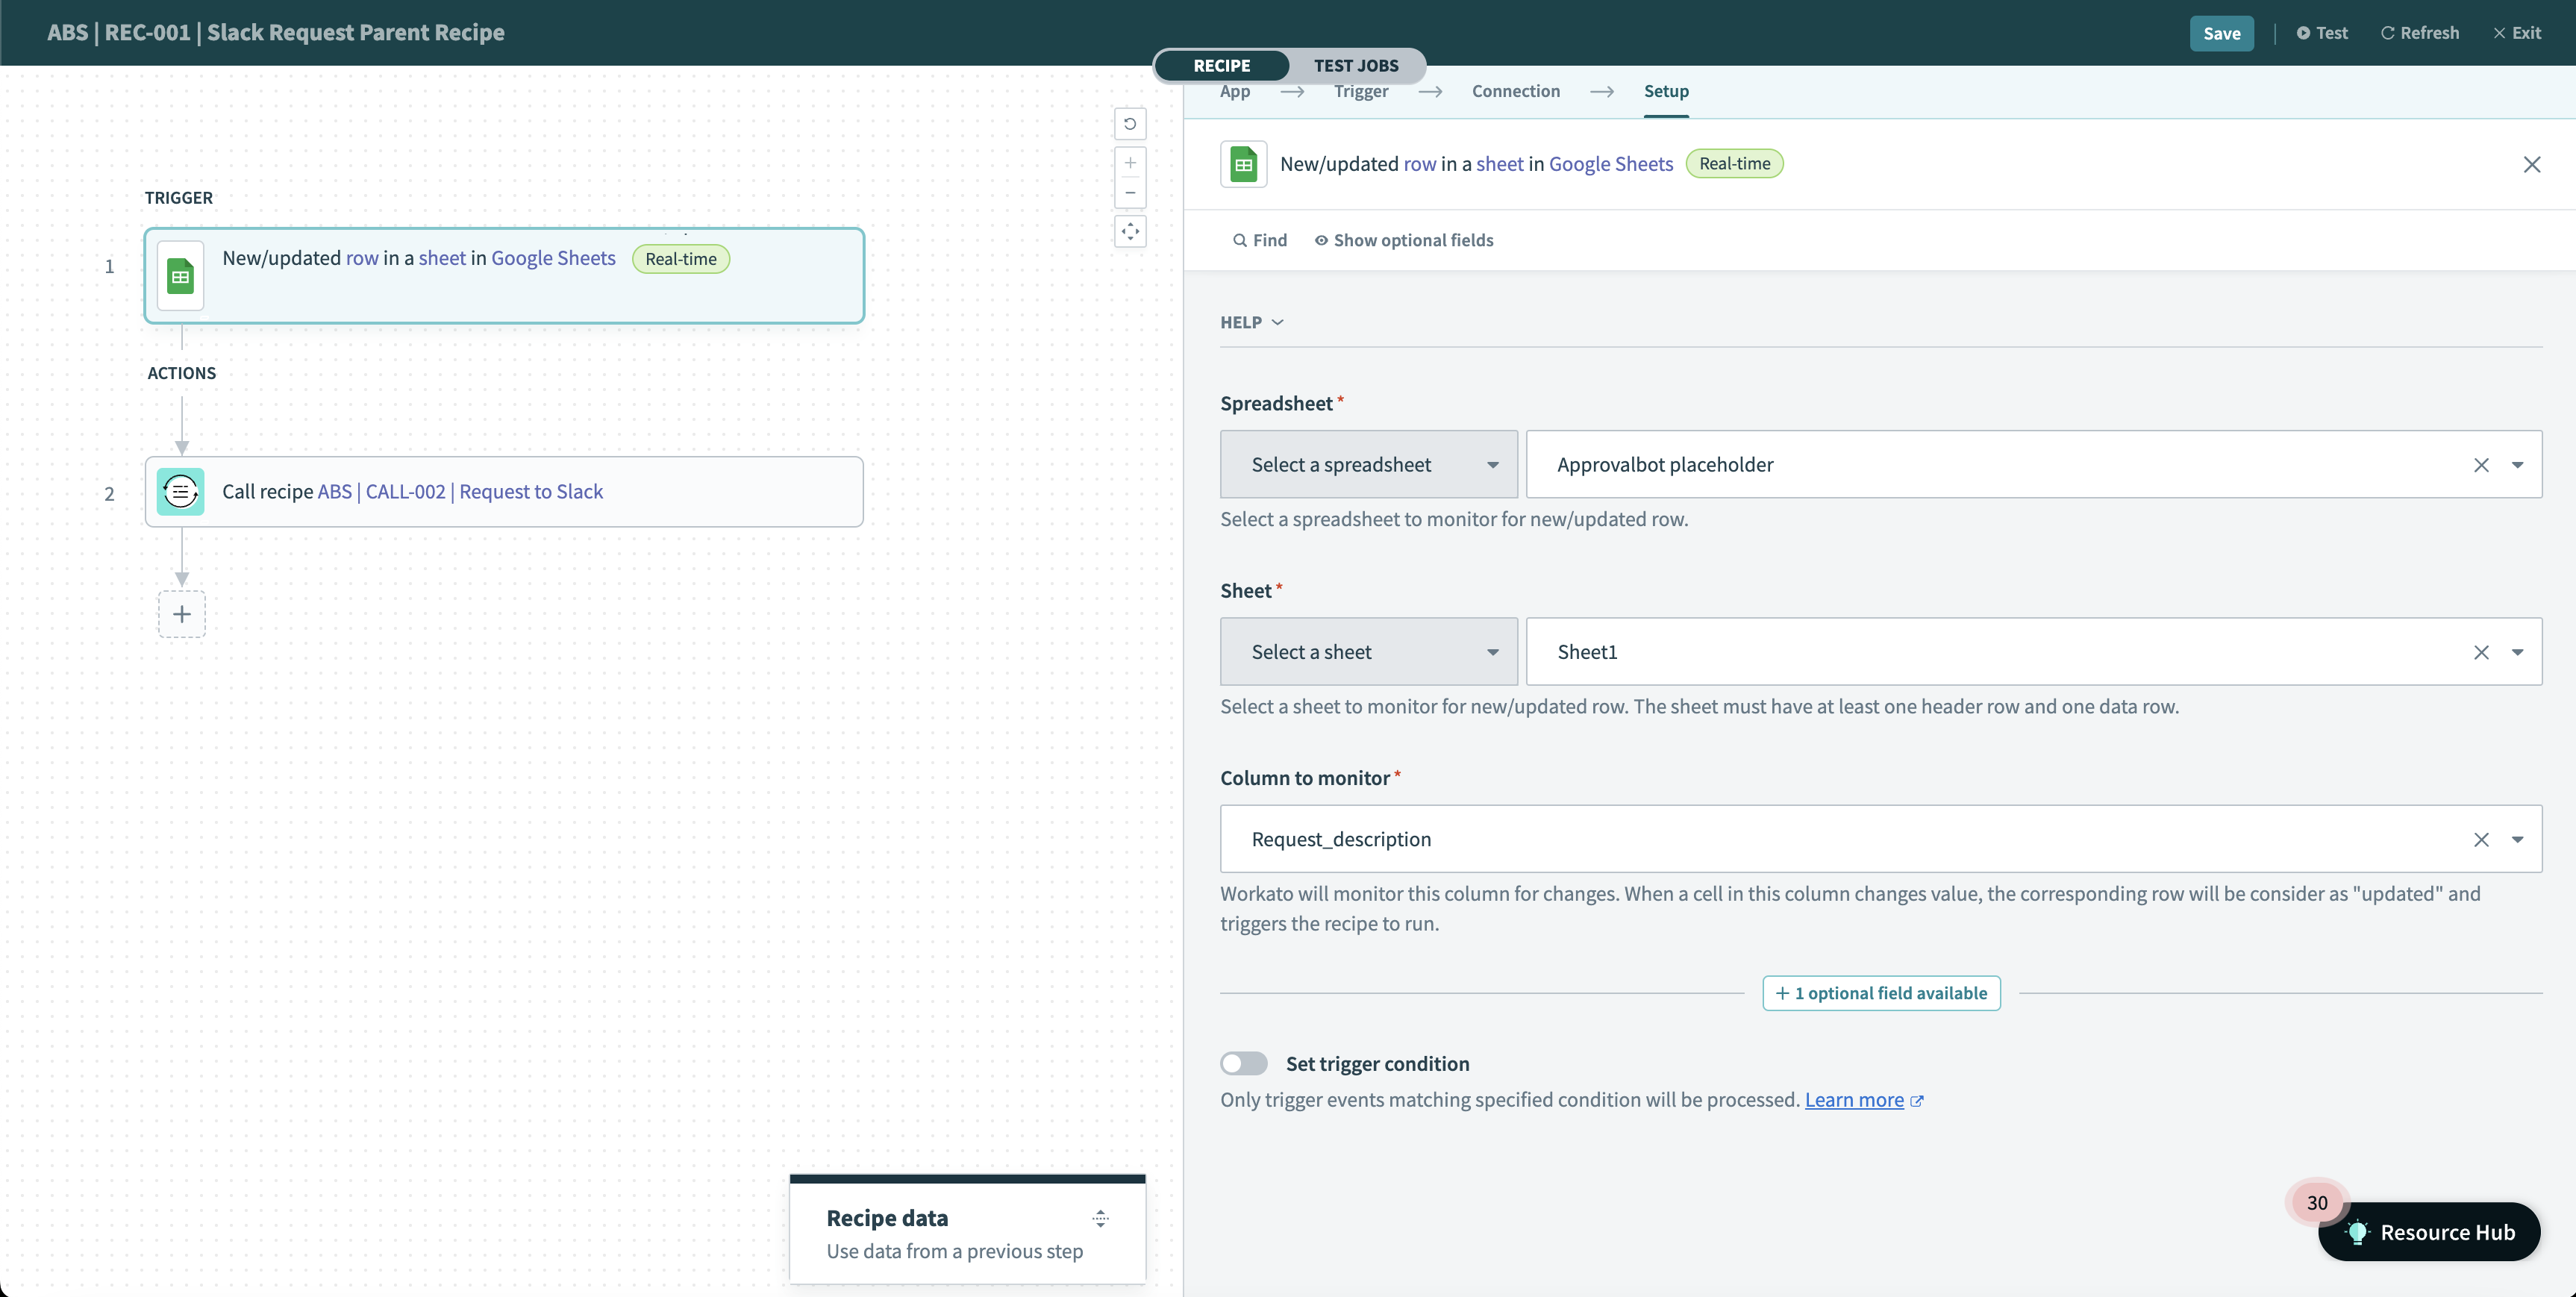This screenshot has width=2576, height=1297.
Task: Open the Select a spreadsheet mode dropdown
Action: pyautogui.click(x=1369, y=465)
